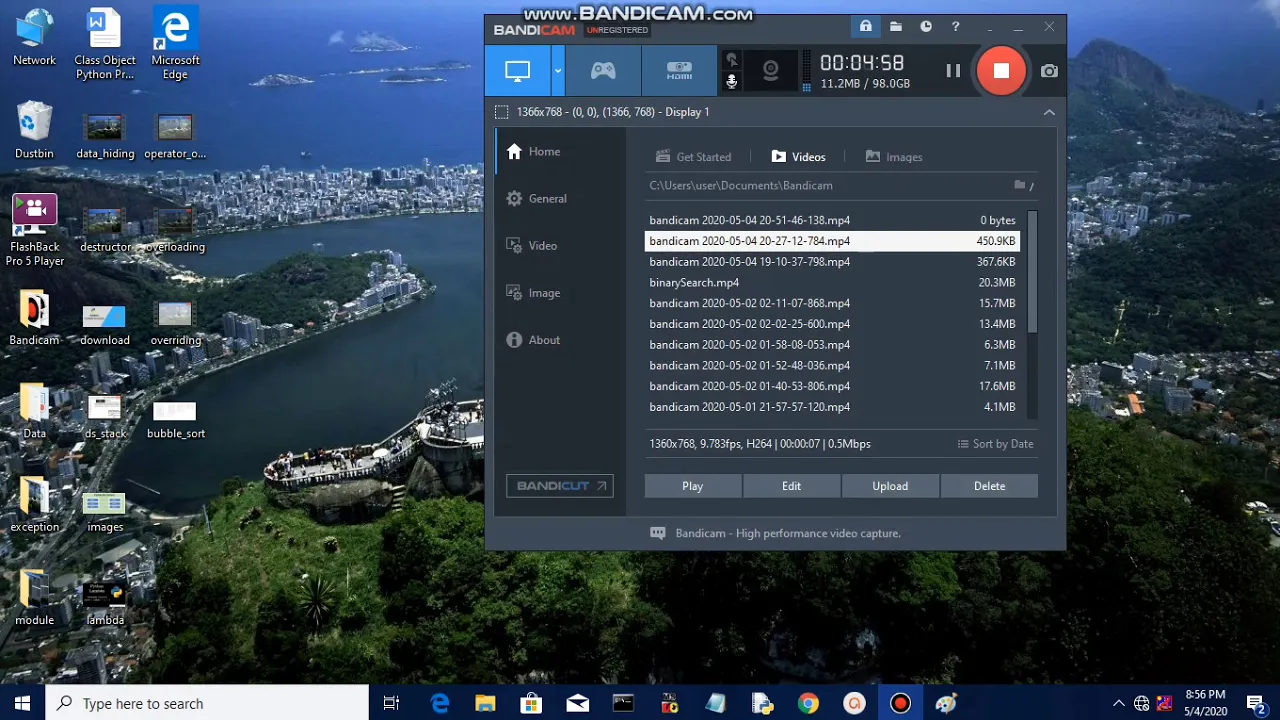Open Microsoft Store from taskbar
The height and width of the screenshot is (720, 1280).
pos(532,704)
